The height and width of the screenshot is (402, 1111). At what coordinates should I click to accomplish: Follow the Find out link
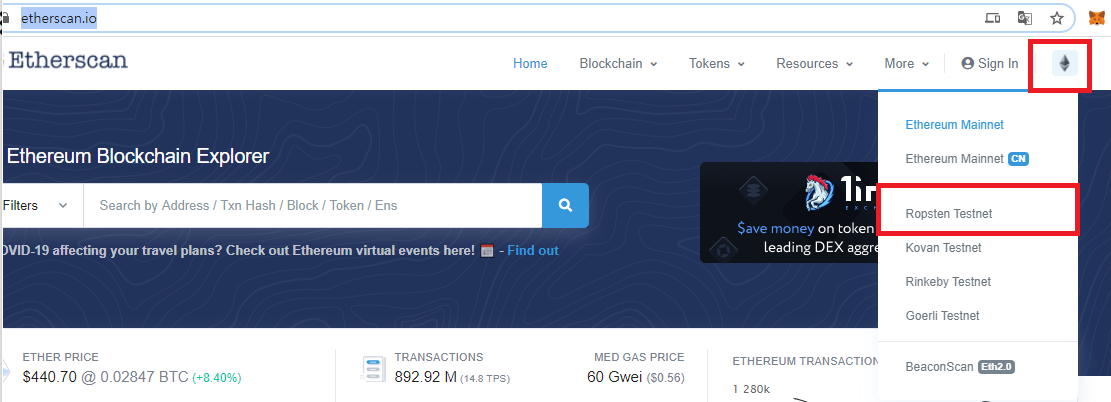coord(533,250)
